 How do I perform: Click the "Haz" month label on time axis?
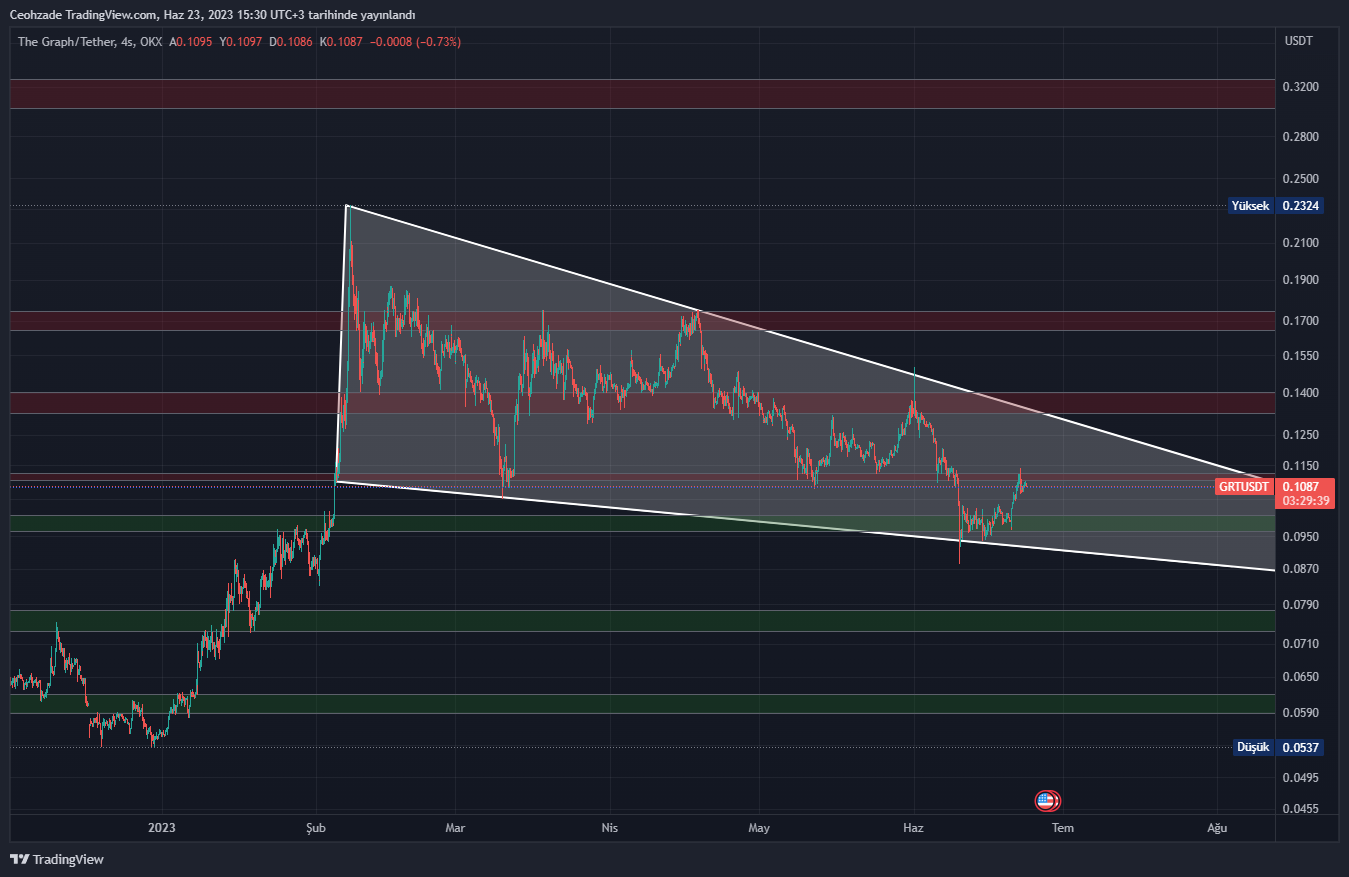coord(913,828)
